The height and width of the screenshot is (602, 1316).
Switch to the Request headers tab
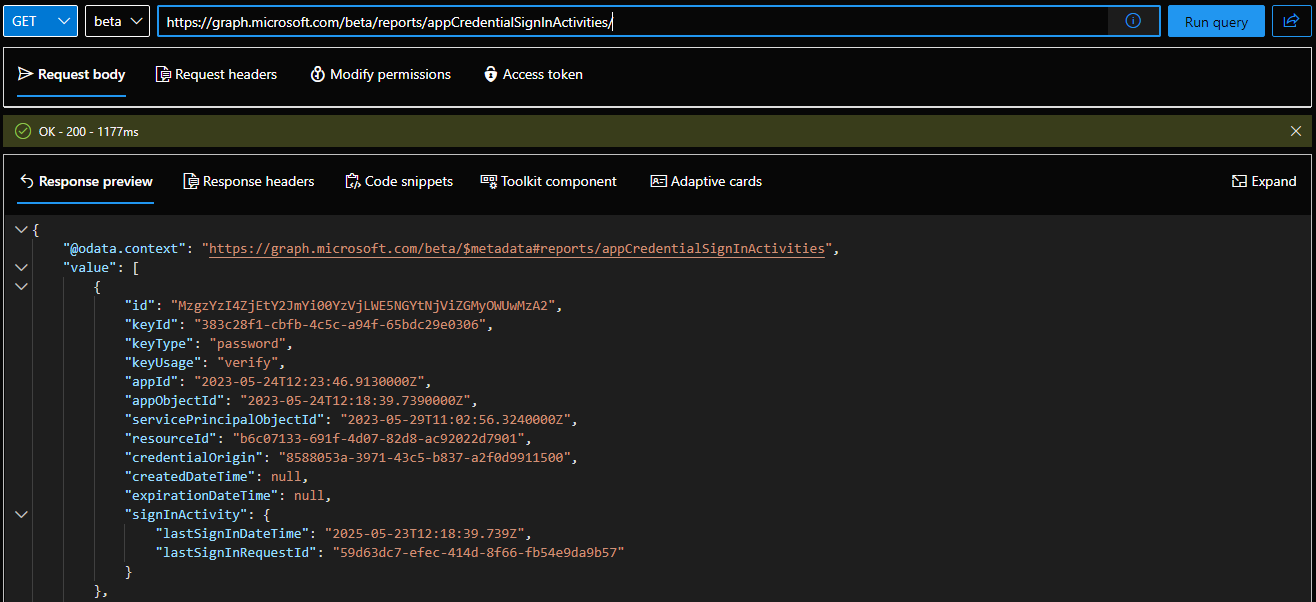tap(216, 74)
